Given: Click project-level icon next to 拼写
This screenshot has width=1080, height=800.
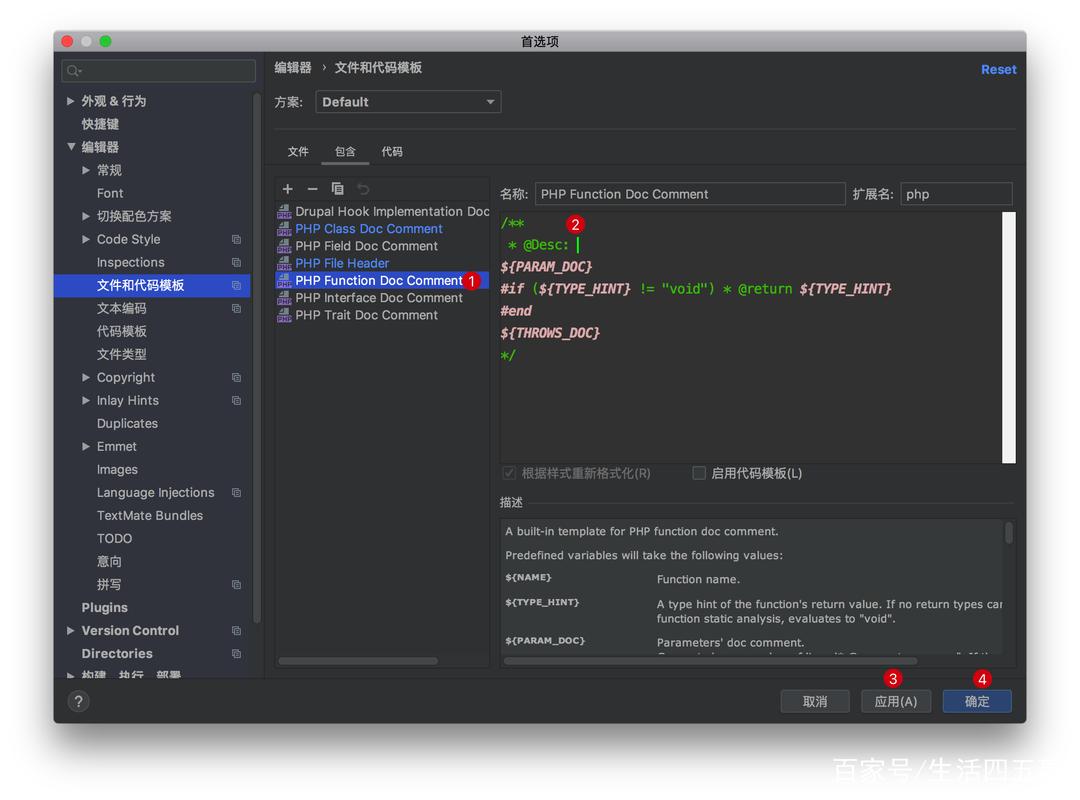Looking at the screenshot, I should (x=236, y=584).
